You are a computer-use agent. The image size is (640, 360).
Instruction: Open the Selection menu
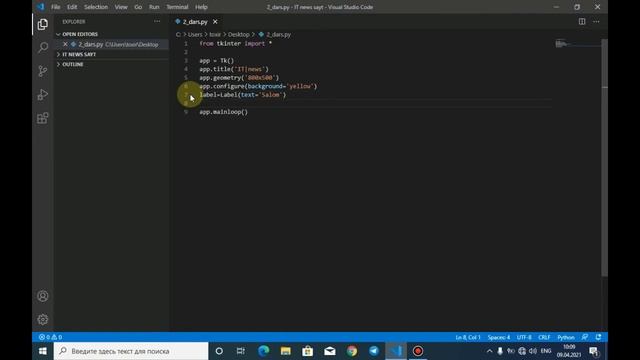click(x=96, y=7)
